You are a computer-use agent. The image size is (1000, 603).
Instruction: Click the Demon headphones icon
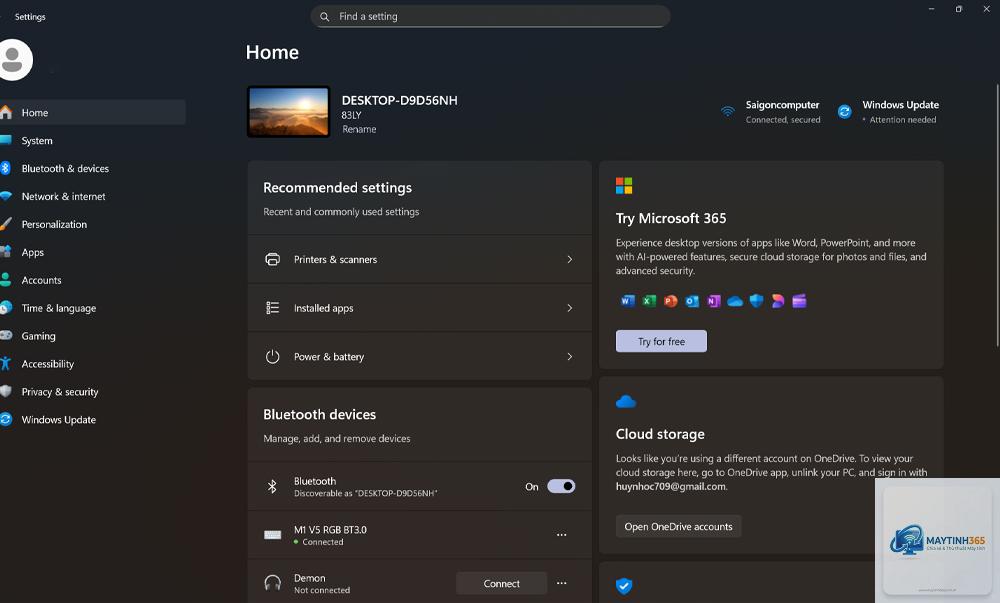272,583
